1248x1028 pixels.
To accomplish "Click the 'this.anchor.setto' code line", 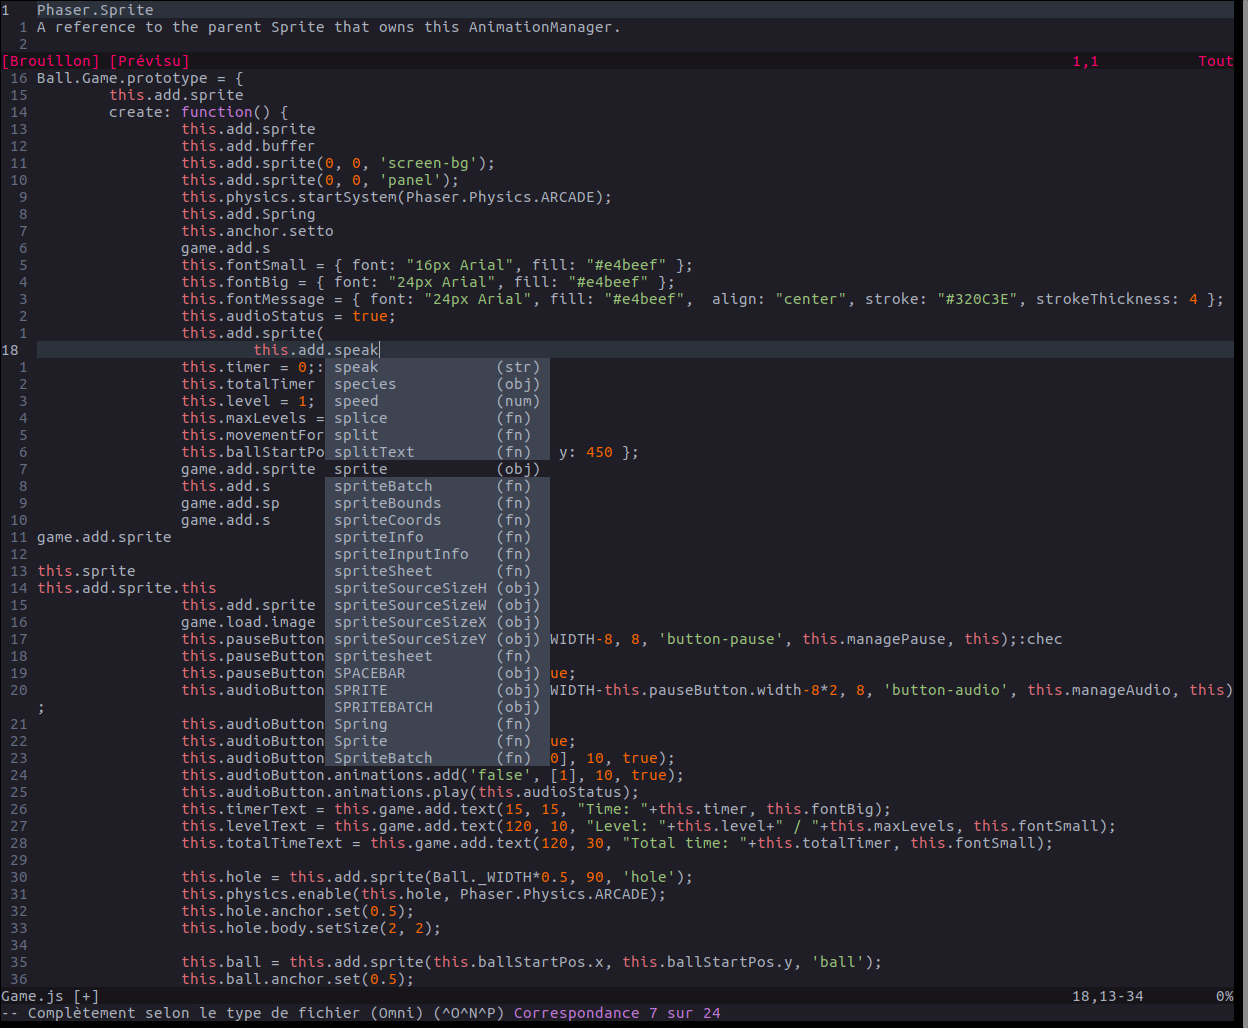I will (x=257, y=231).
